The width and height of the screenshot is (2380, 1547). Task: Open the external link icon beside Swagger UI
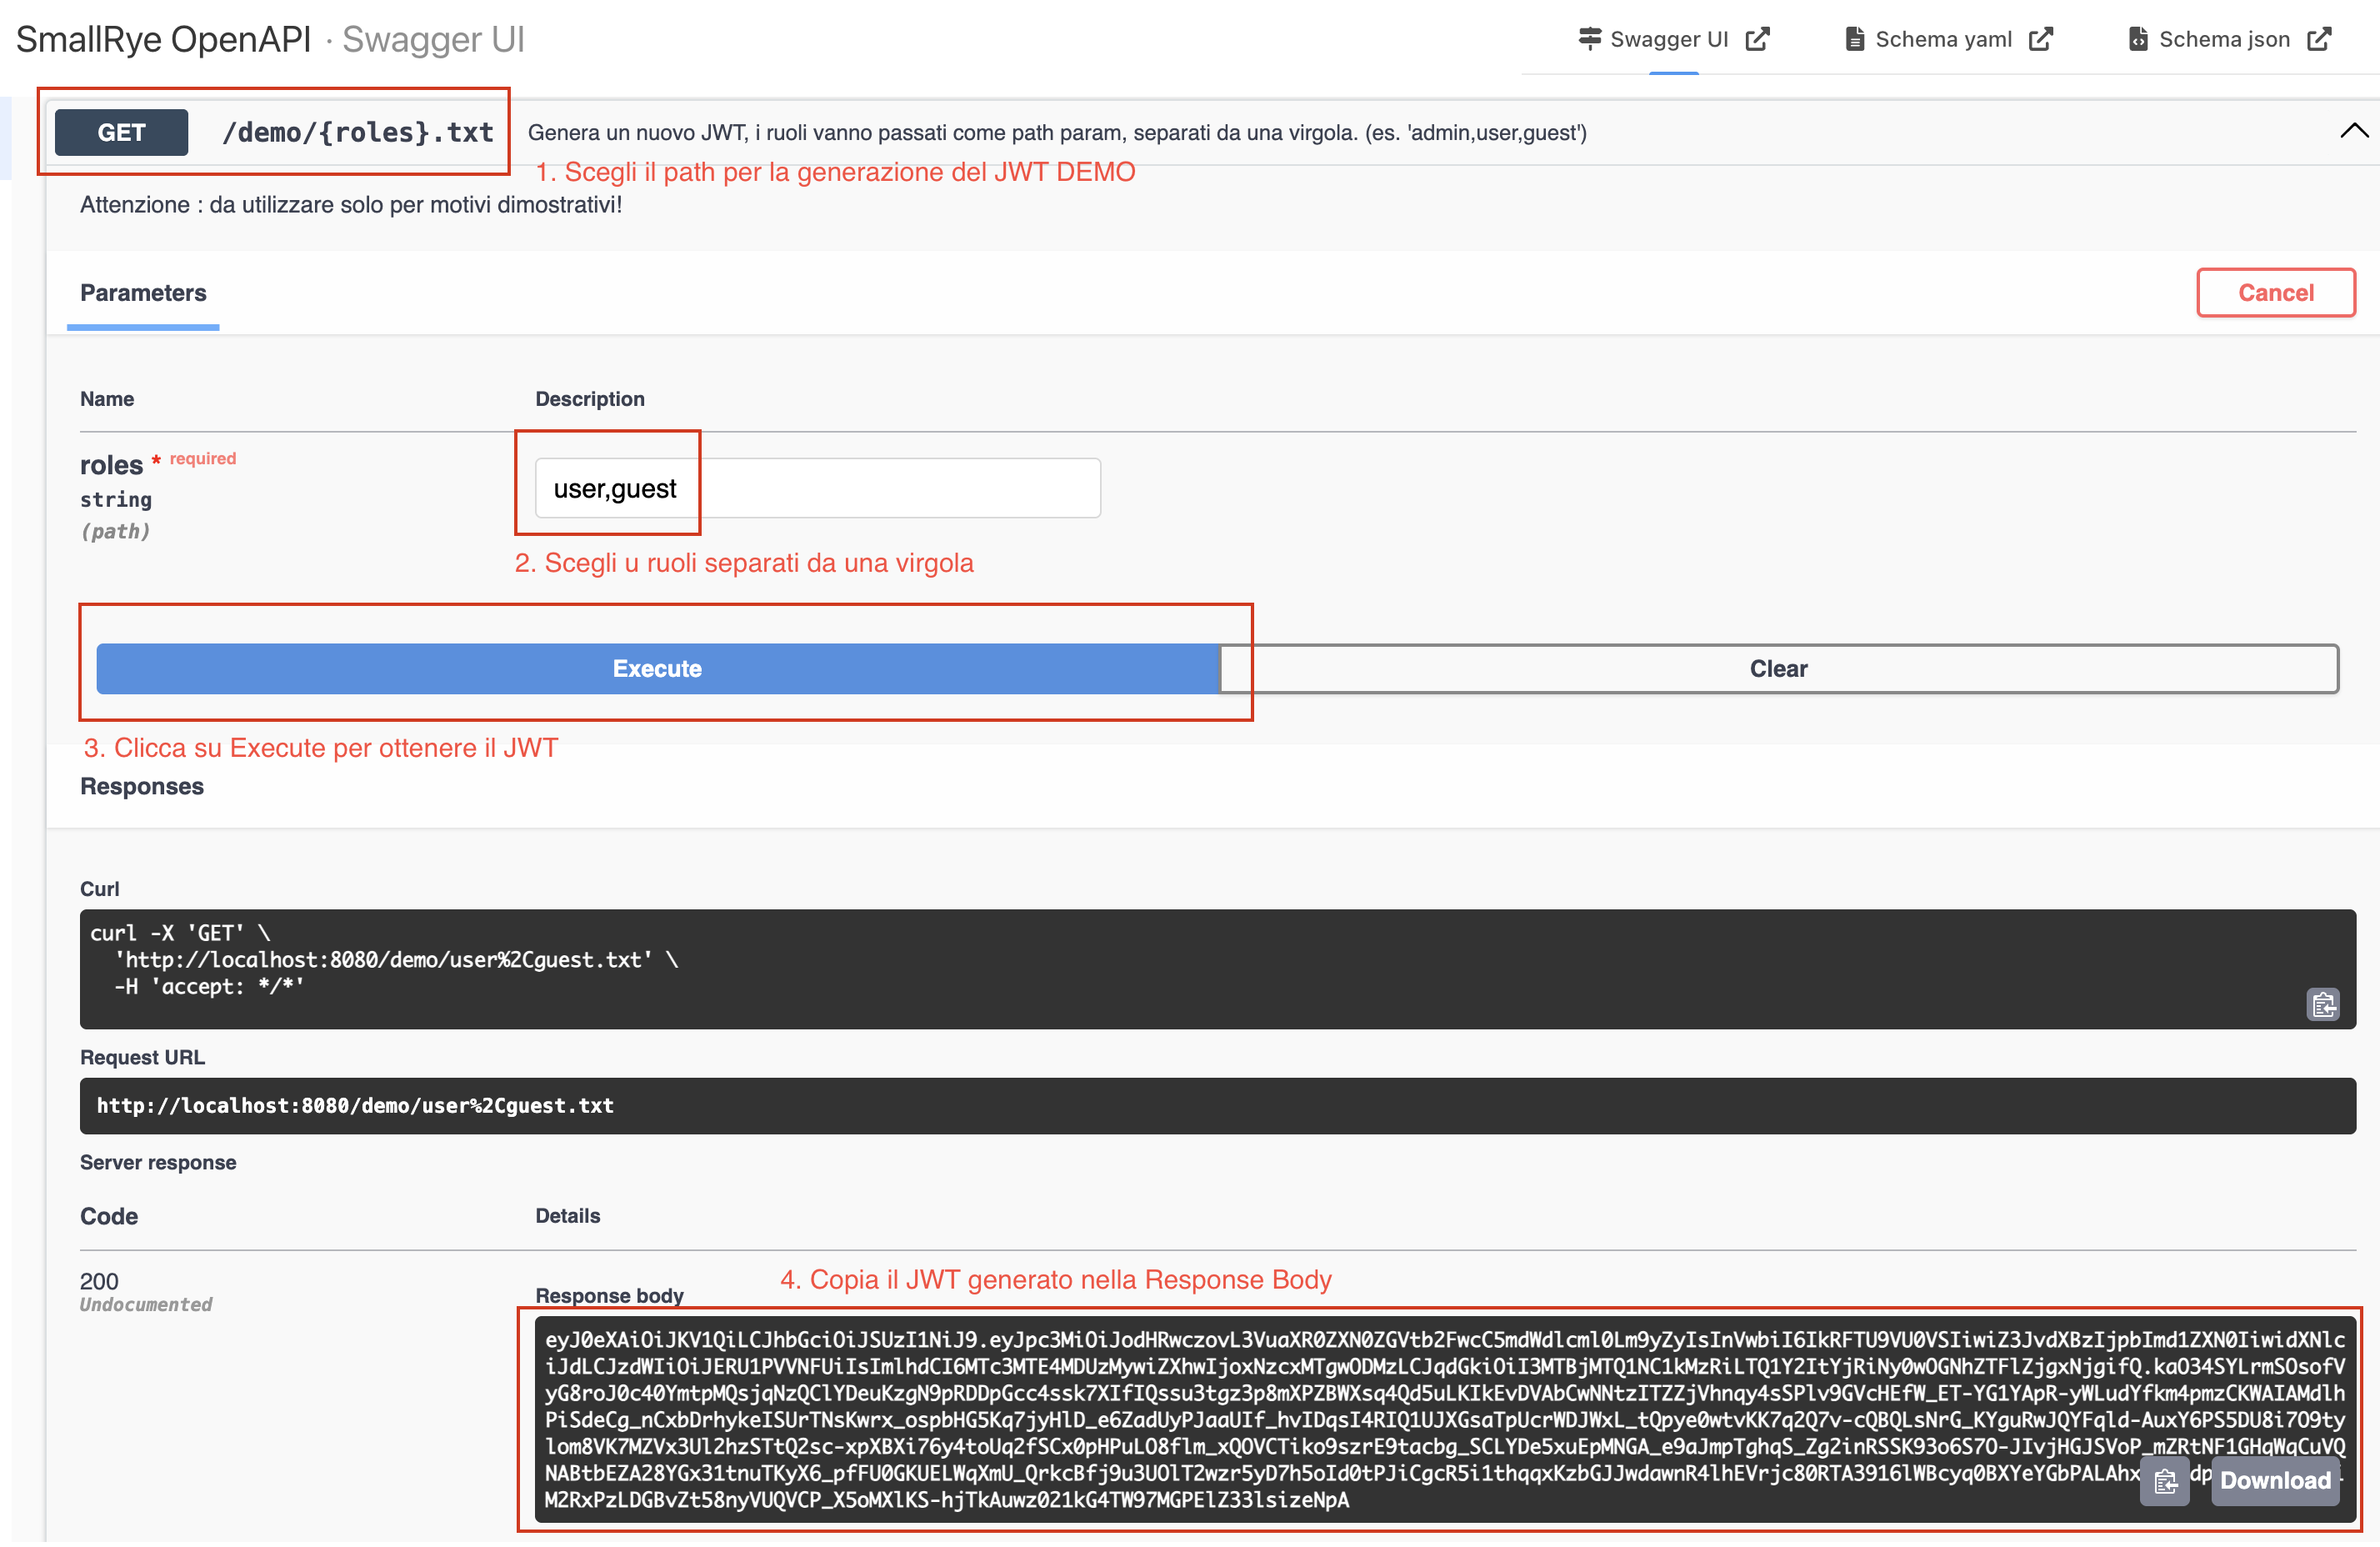(1757, 39)
